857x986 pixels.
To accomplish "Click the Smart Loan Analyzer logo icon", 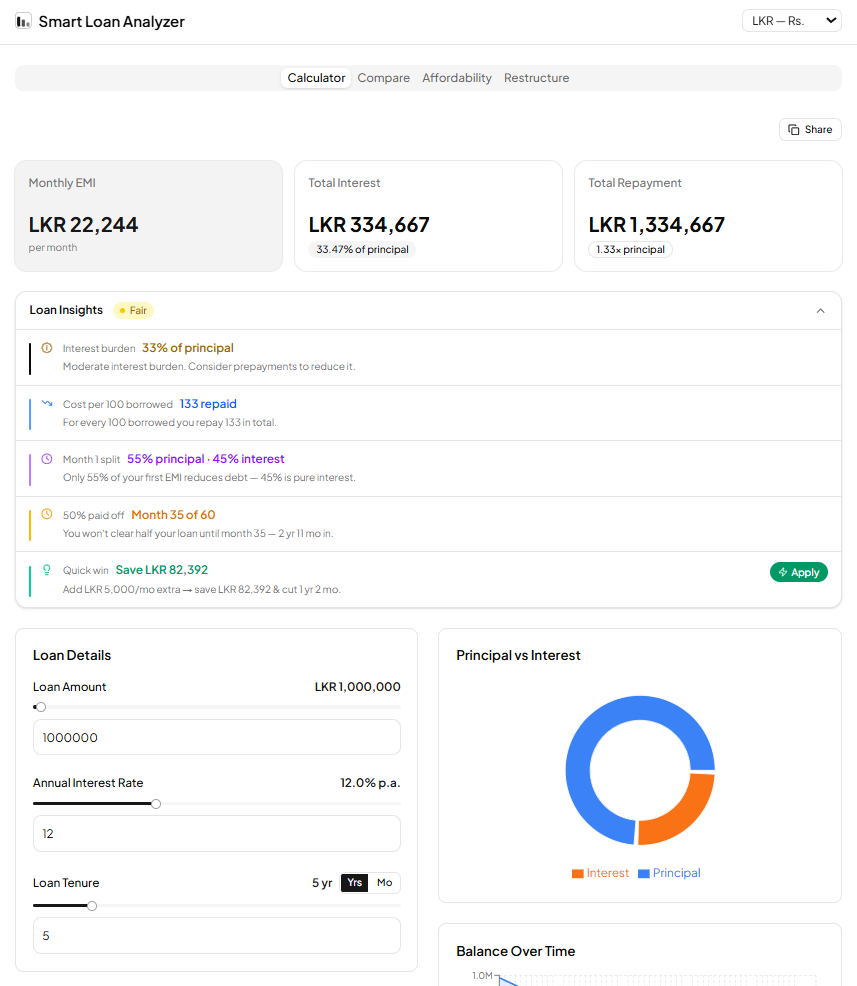I will pyautogui.click(x=23, y=21).
